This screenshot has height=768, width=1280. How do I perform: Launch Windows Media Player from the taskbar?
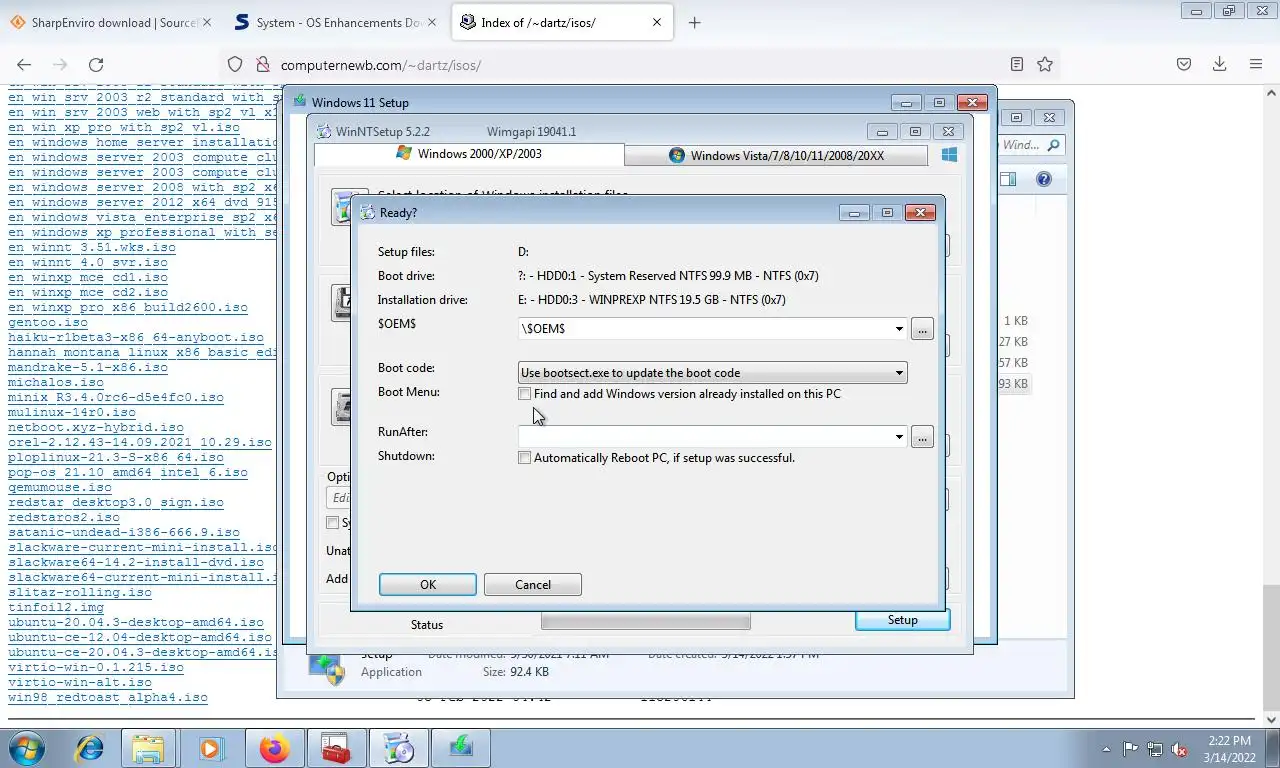click(211, 748)
